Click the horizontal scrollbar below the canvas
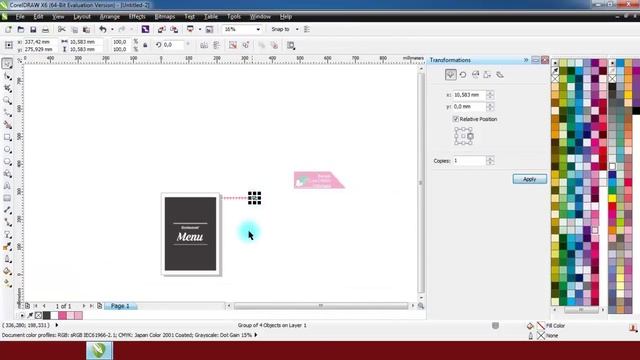640x360 pixels. tap(320, 306)
